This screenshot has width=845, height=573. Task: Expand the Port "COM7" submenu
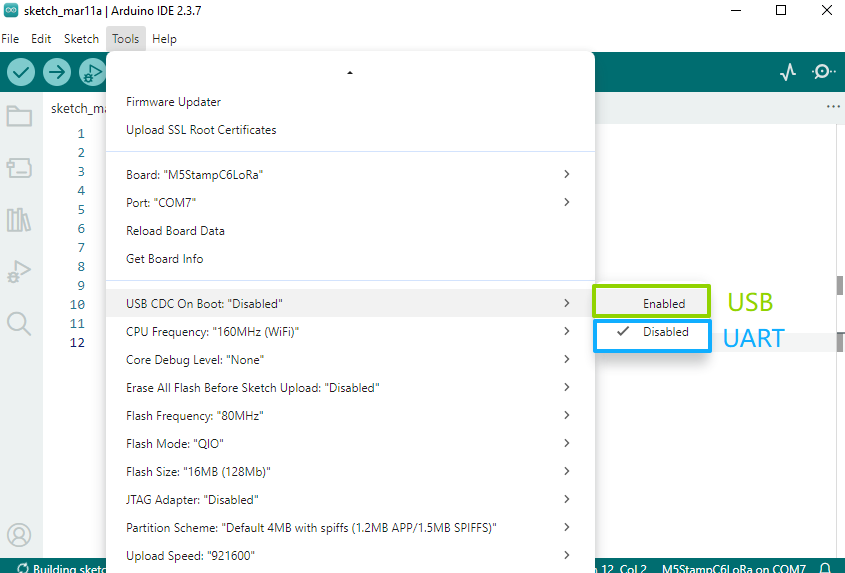click(x=349, y=202)
